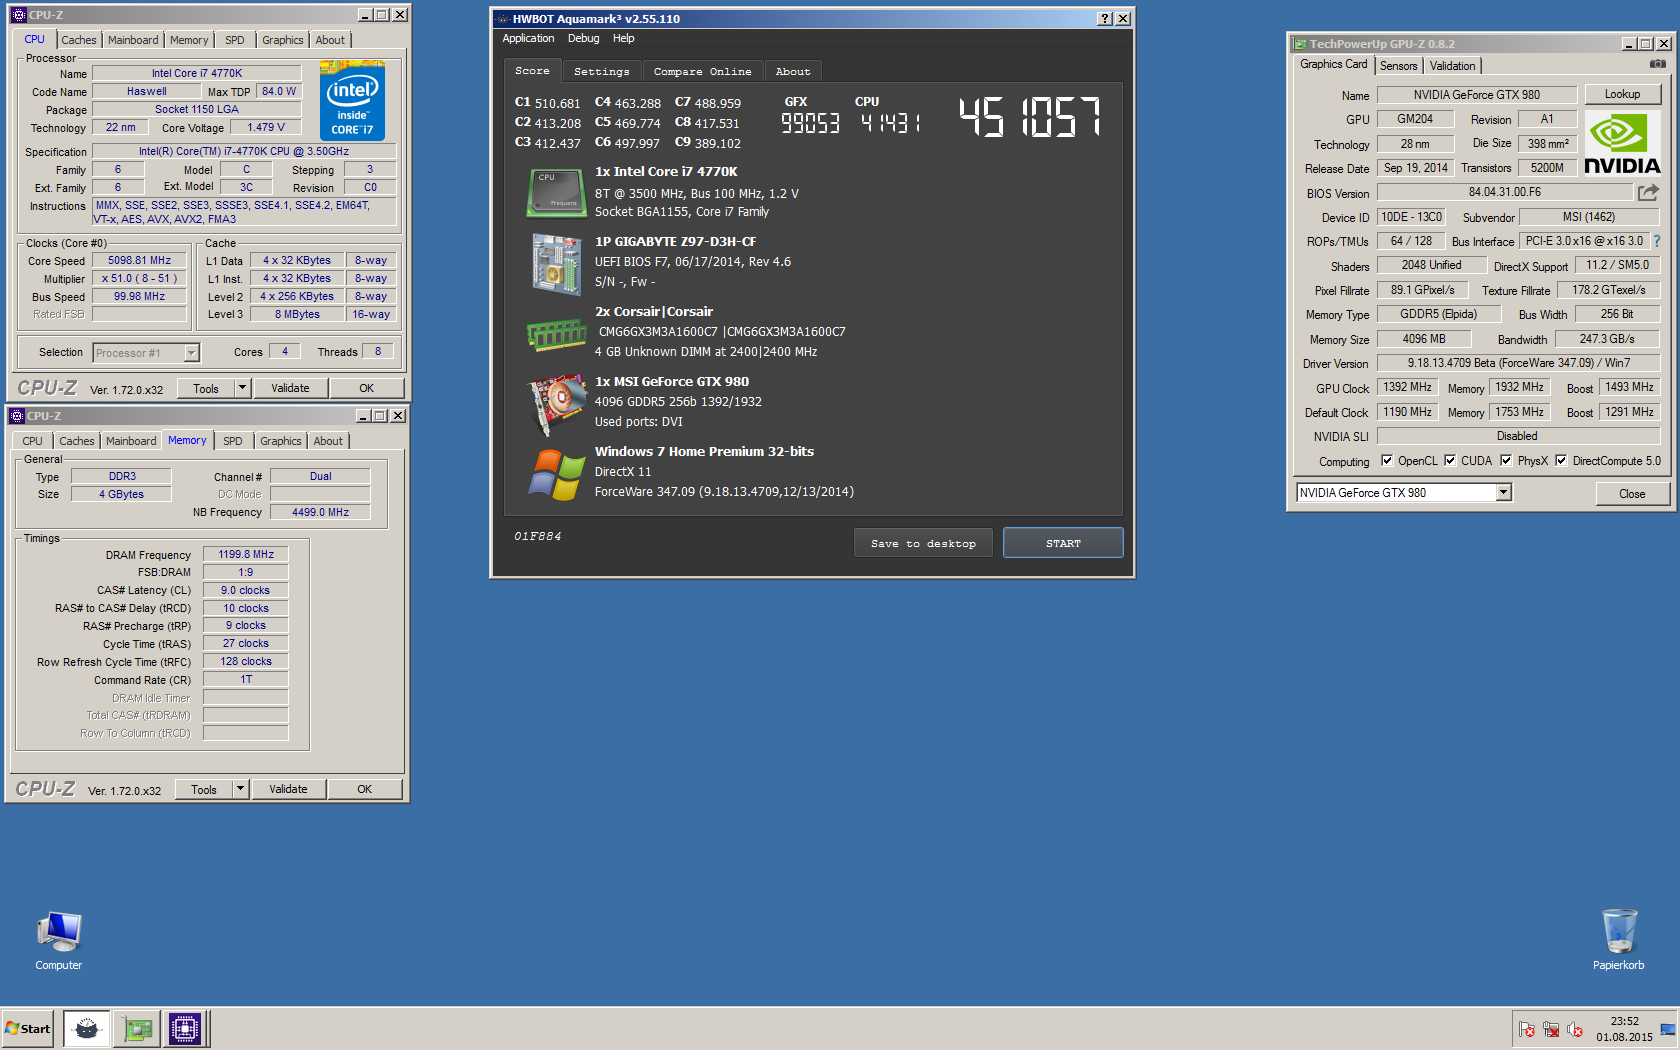The height and width of the screenshot is (1050, 1680).
Task: Switch to the Compare Online tab
Action: pyautogui.click(x=702, y=72)
